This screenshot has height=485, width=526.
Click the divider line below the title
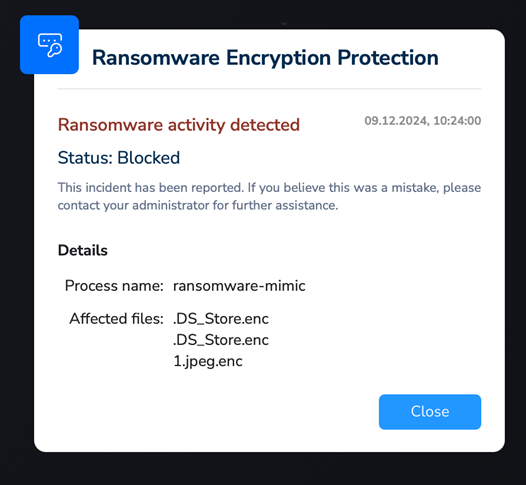click(269, 89)
